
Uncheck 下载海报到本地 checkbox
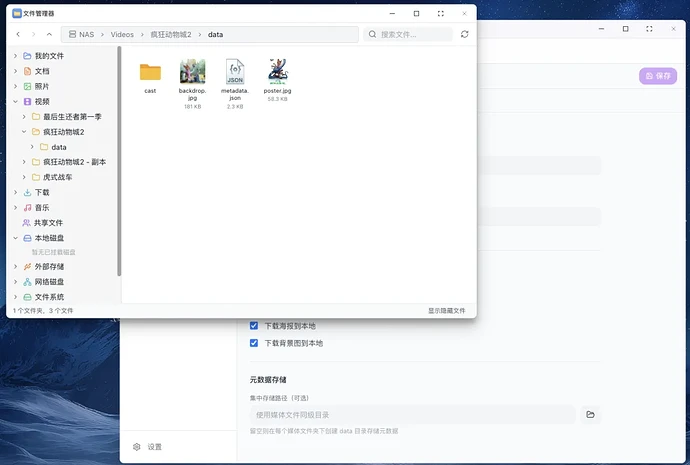coord(254,326)
